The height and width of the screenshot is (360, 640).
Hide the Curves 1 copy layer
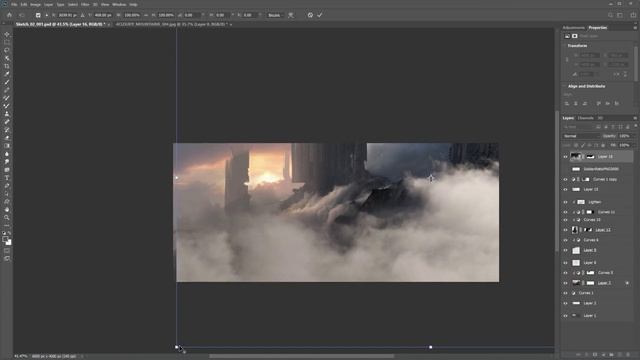(x=565, y=179)
